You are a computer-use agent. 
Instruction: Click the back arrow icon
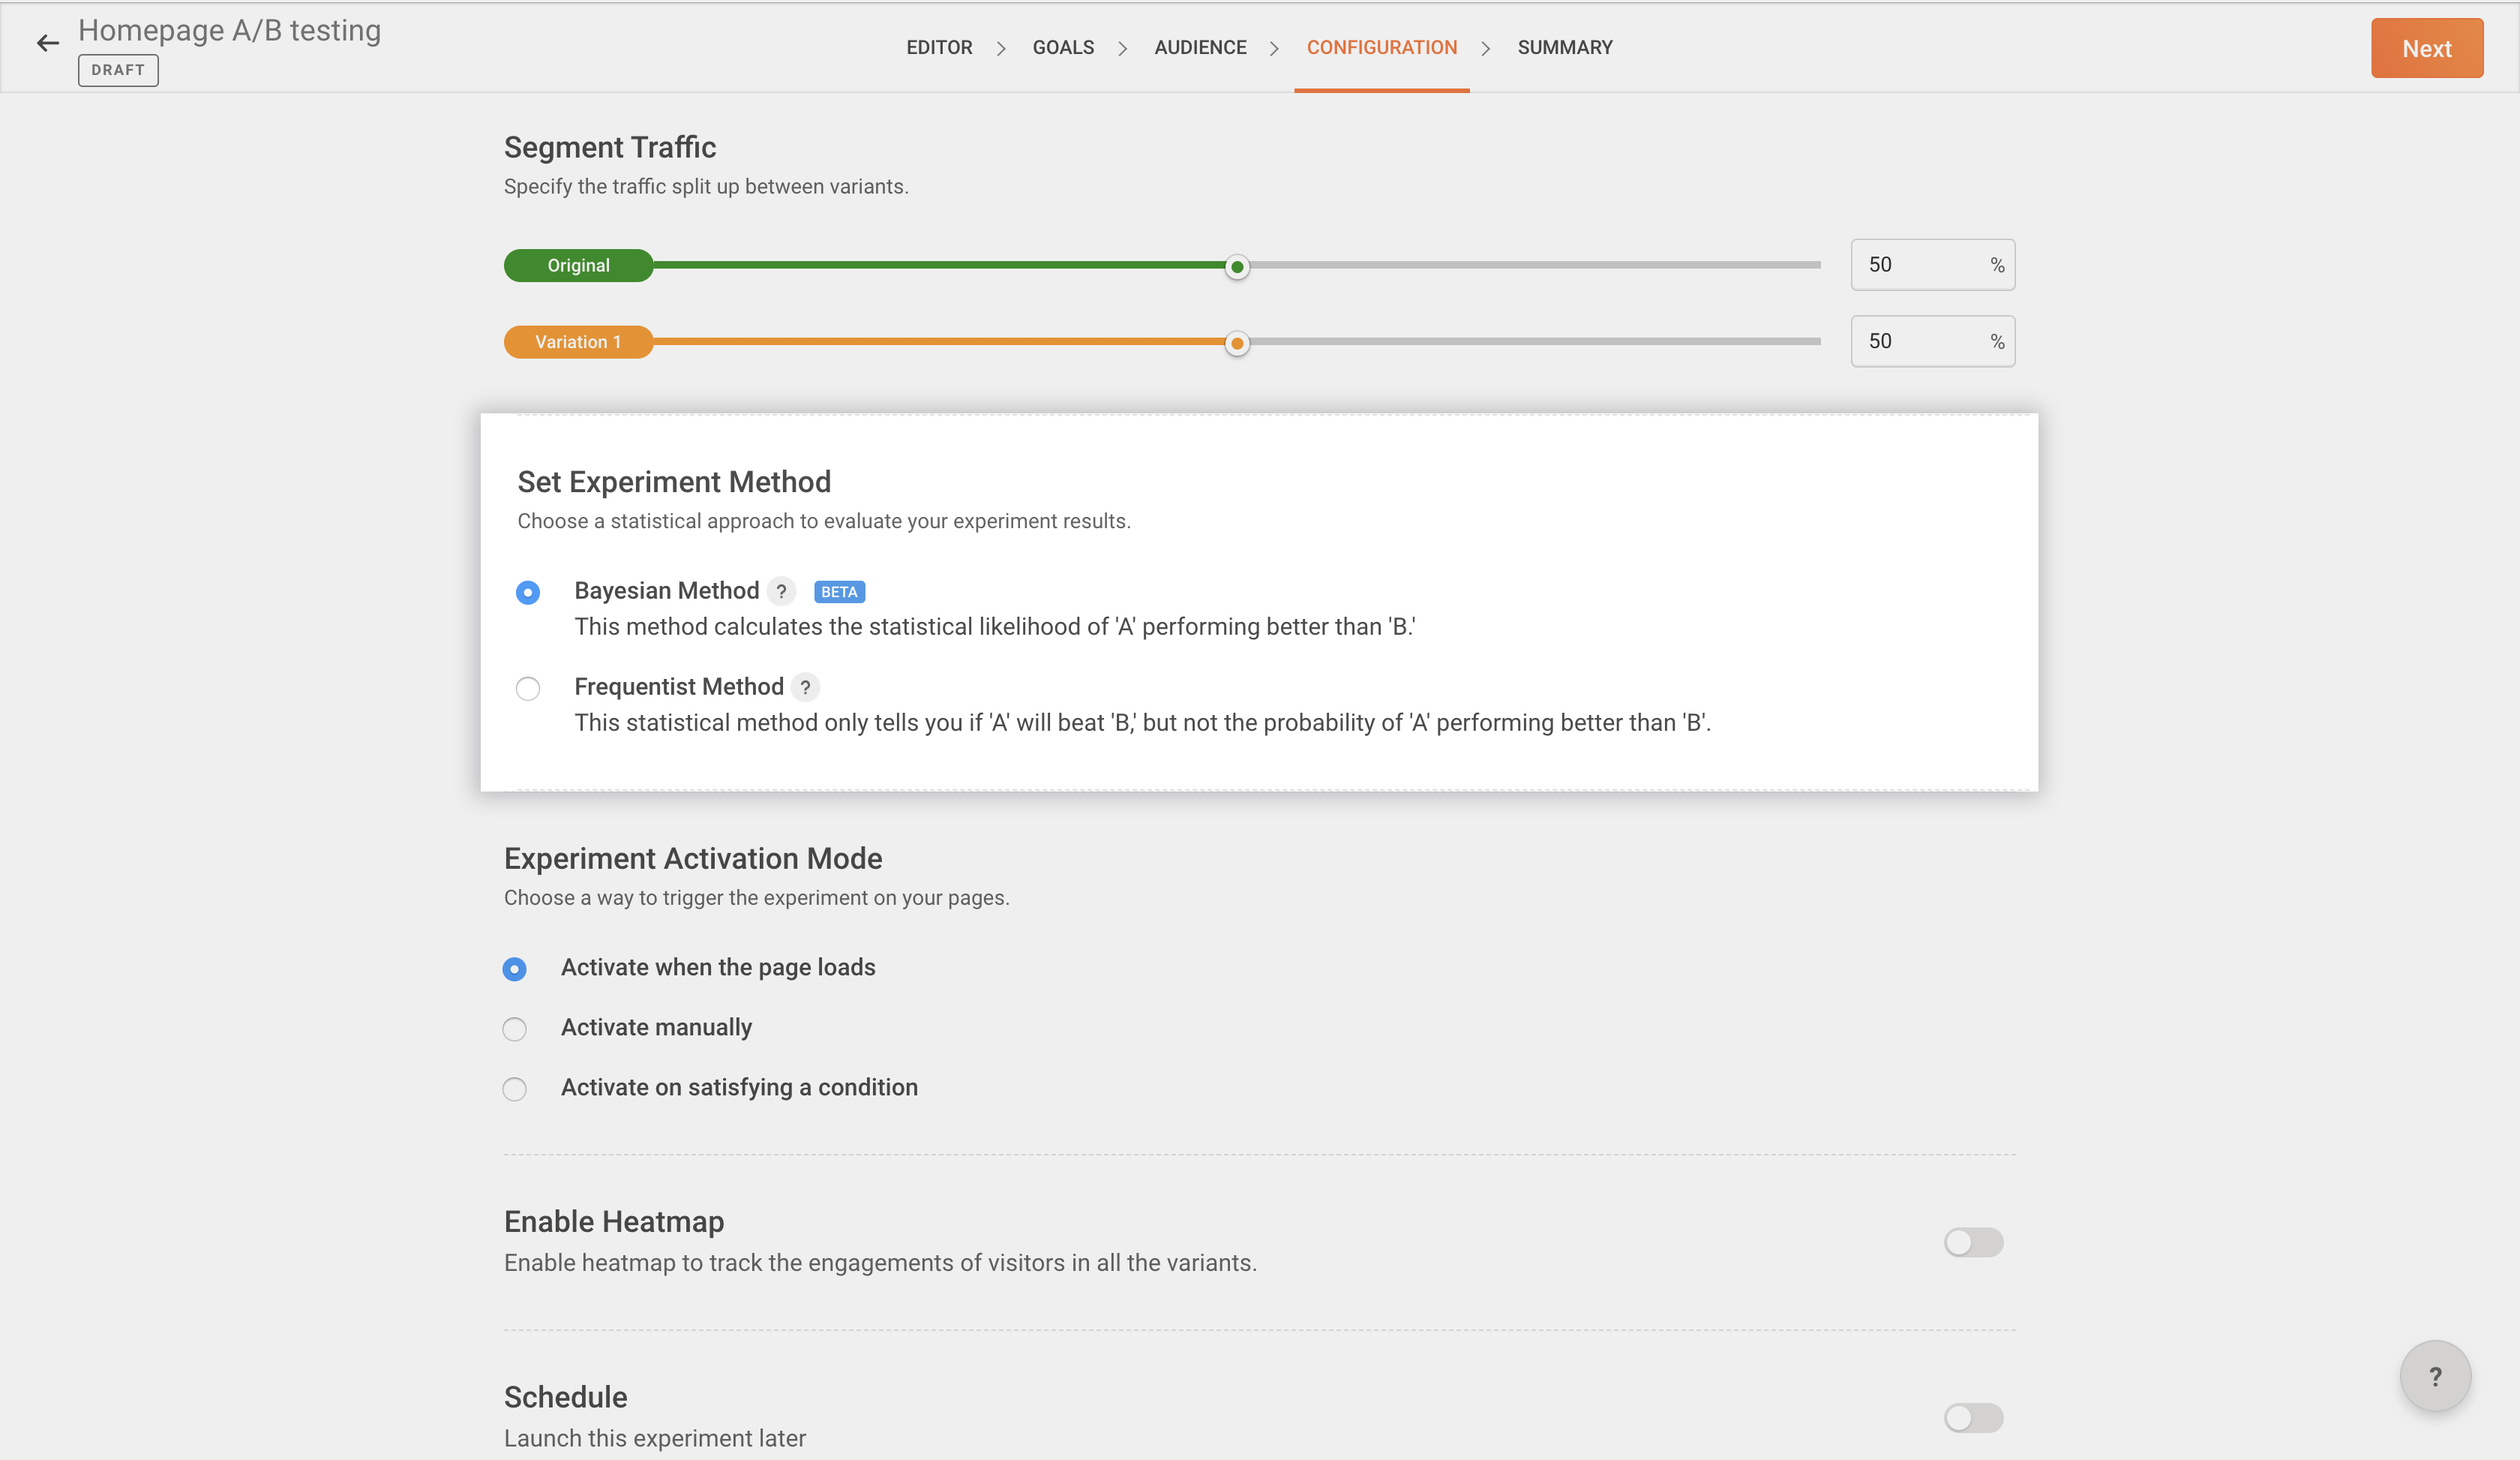[47, 43]
